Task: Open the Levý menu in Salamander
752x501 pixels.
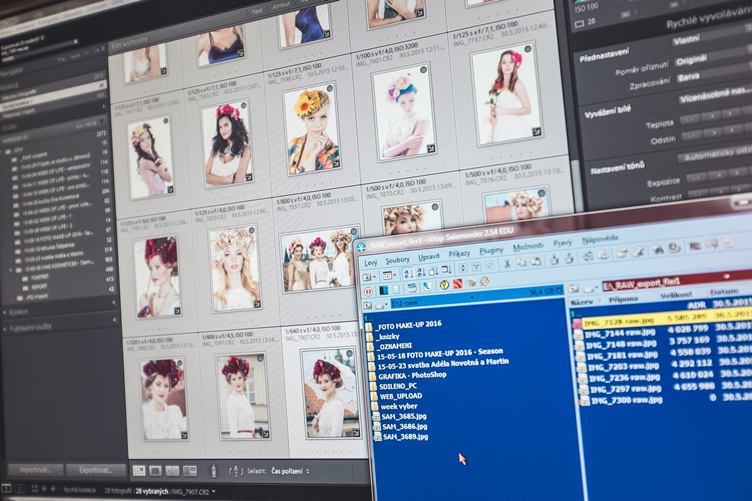Action: 371,263
